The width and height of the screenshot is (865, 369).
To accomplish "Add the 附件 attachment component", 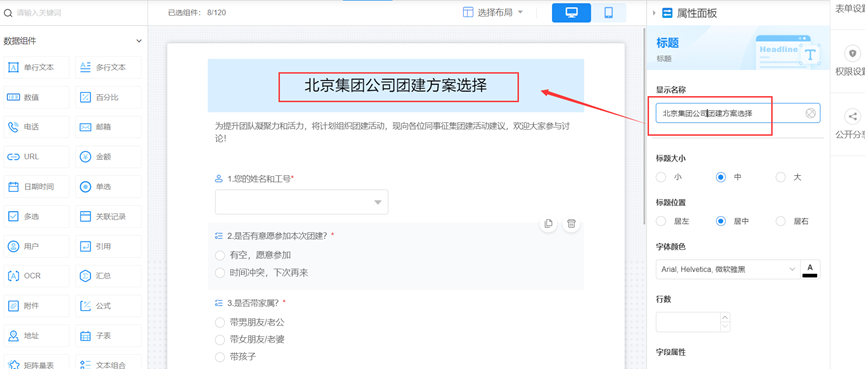I will coord(36,306).
